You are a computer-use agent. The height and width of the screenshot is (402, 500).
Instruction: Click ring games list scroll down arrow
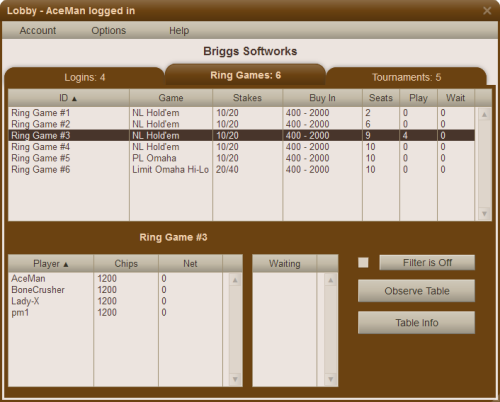pos(484,214)
